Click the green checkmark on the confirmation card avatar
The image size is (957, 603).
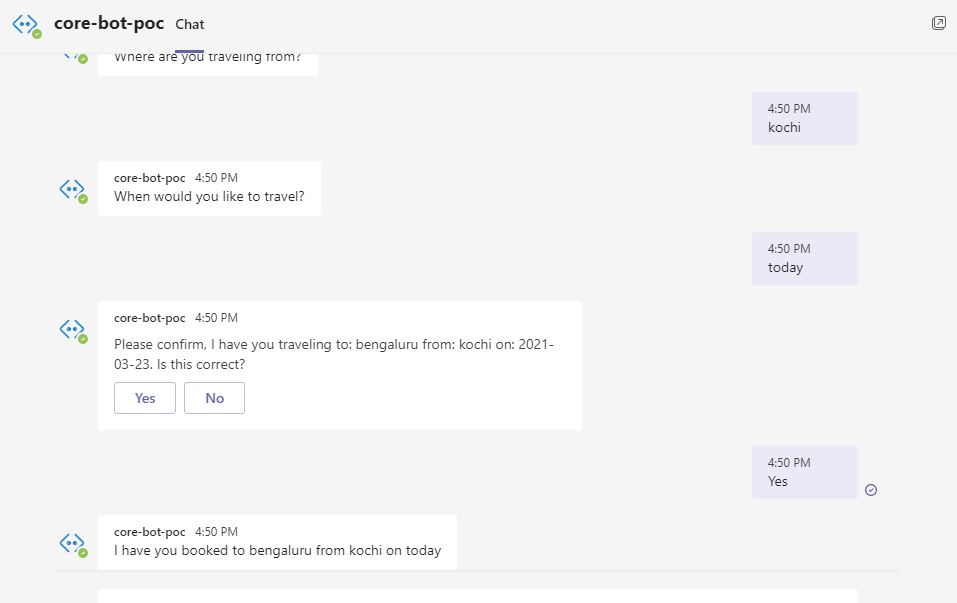81,338
